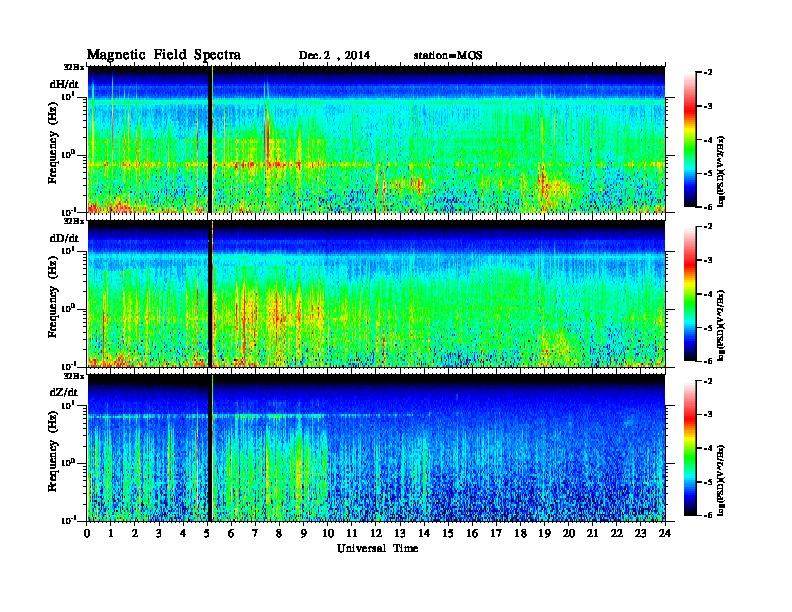Click the log(PSD) units label beside dH/dt color scale

pyautogui.click(x=721, y=172)
